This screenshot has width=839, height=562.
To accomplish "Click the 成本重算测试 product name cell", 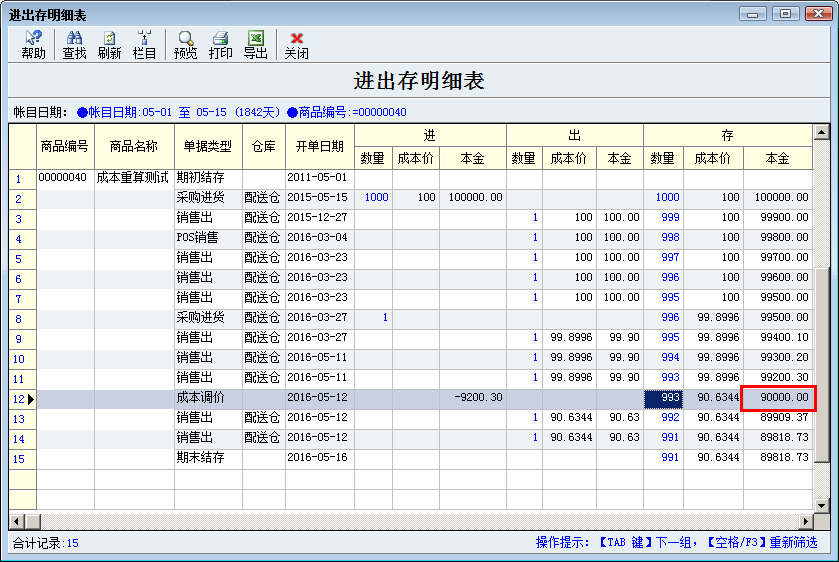I will click(x=134, y=178).
